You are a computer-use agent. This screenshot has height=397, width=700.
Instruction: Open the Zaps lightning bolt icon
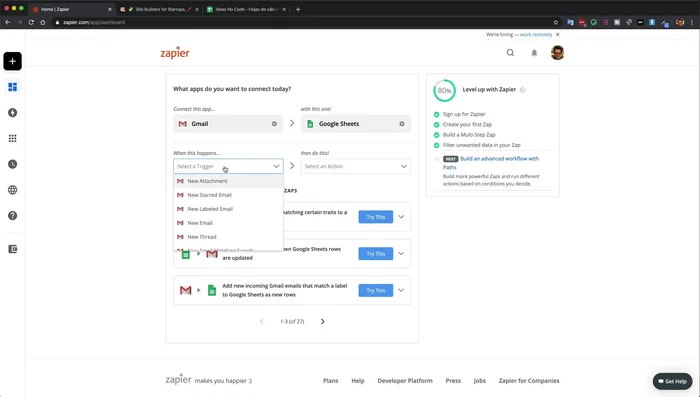(12, 113)
